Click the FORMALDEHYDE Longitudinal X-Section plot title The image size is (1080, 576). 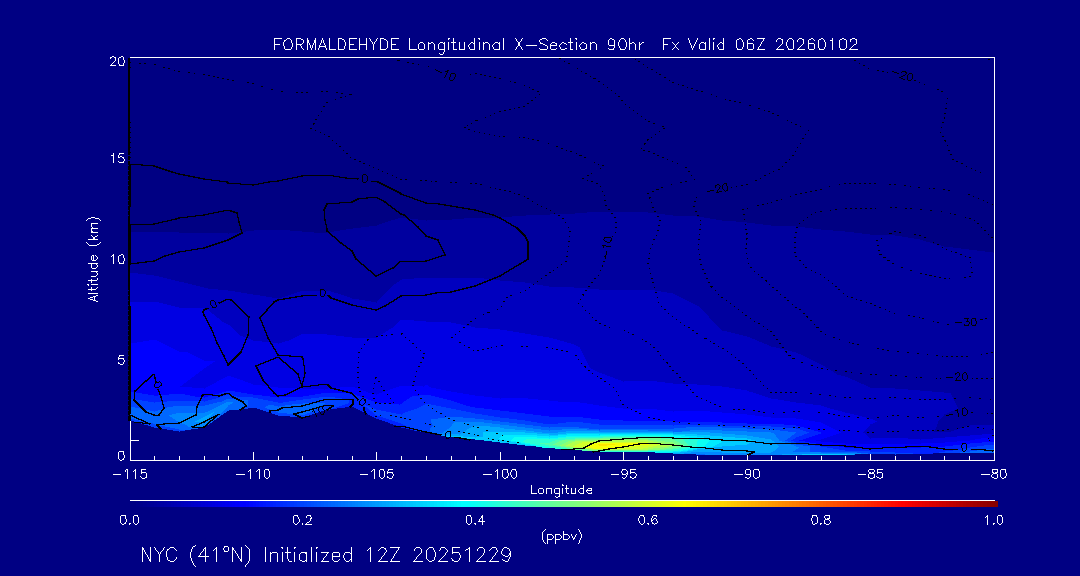565,45
